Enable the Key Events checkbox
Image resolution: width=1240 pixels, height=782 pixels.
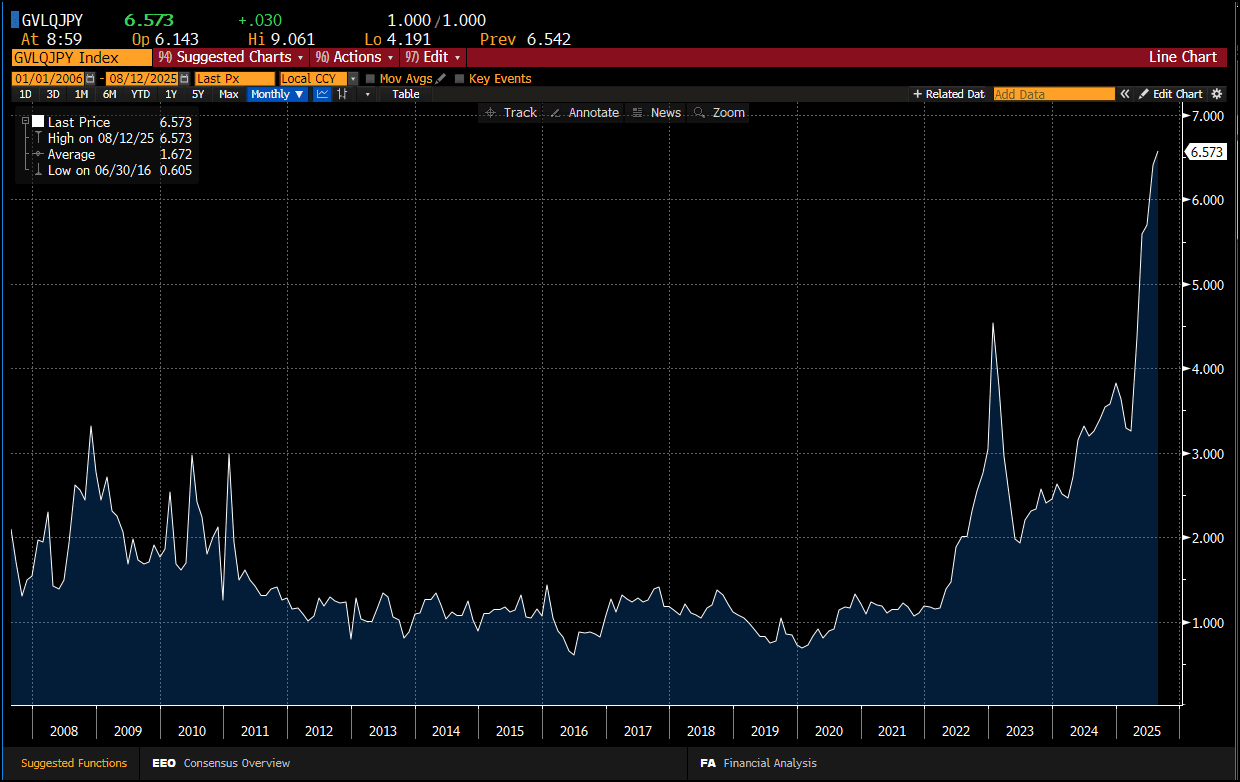point(460,78)
